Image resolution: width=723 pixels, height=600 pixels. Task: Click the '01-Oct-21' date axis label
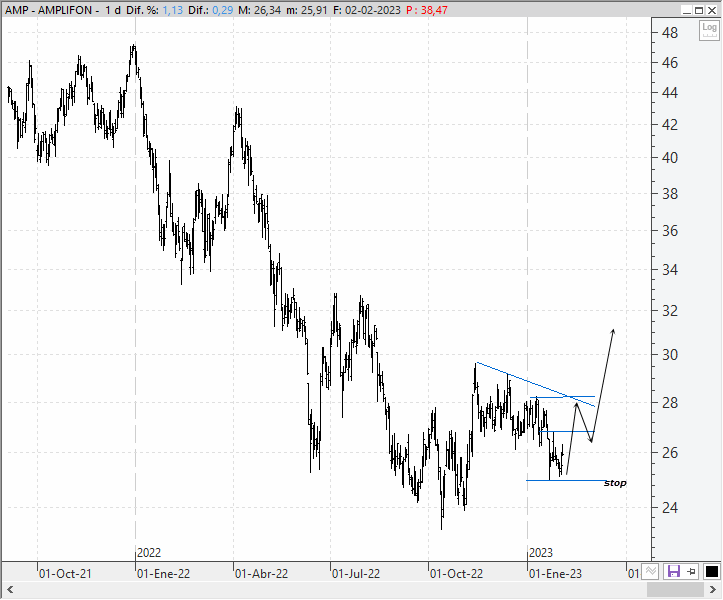(x=65, y=574)
